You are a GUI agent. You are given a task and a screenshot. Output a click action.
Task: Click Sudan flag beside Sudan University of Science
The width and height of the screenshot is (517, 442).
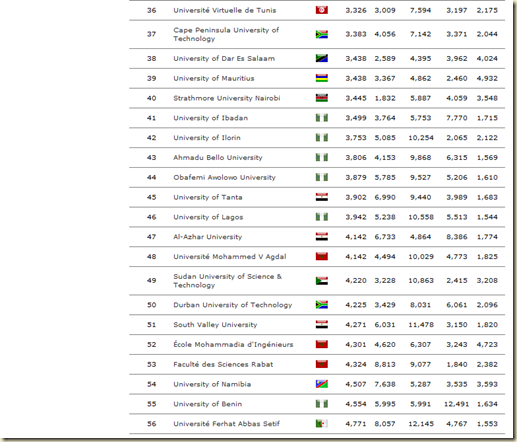click(322, 281)
